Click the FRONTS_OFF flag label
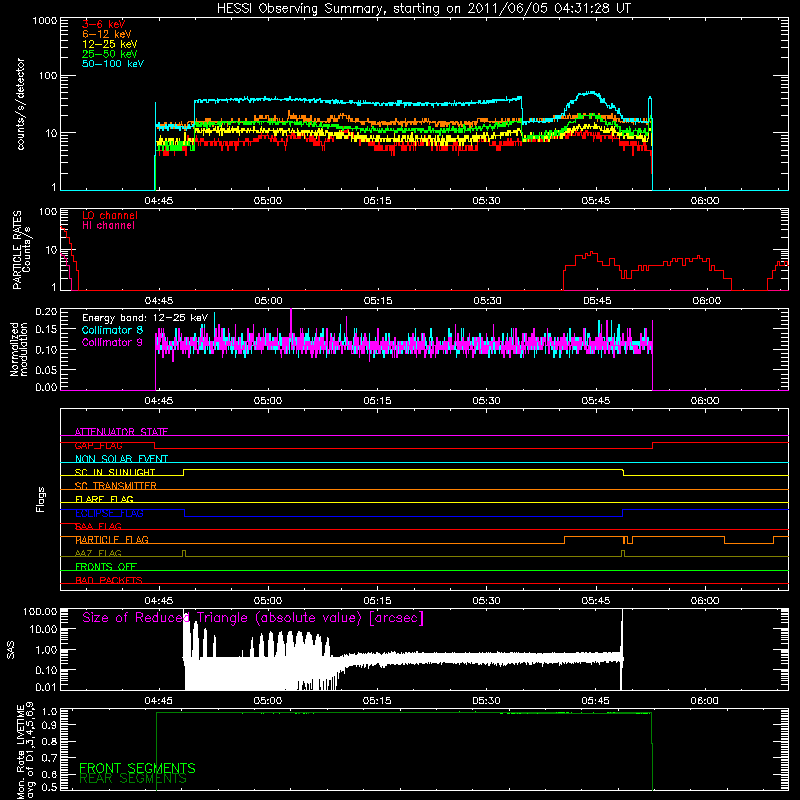Screen dimensions: 800x800 click(x=106, y=566)
